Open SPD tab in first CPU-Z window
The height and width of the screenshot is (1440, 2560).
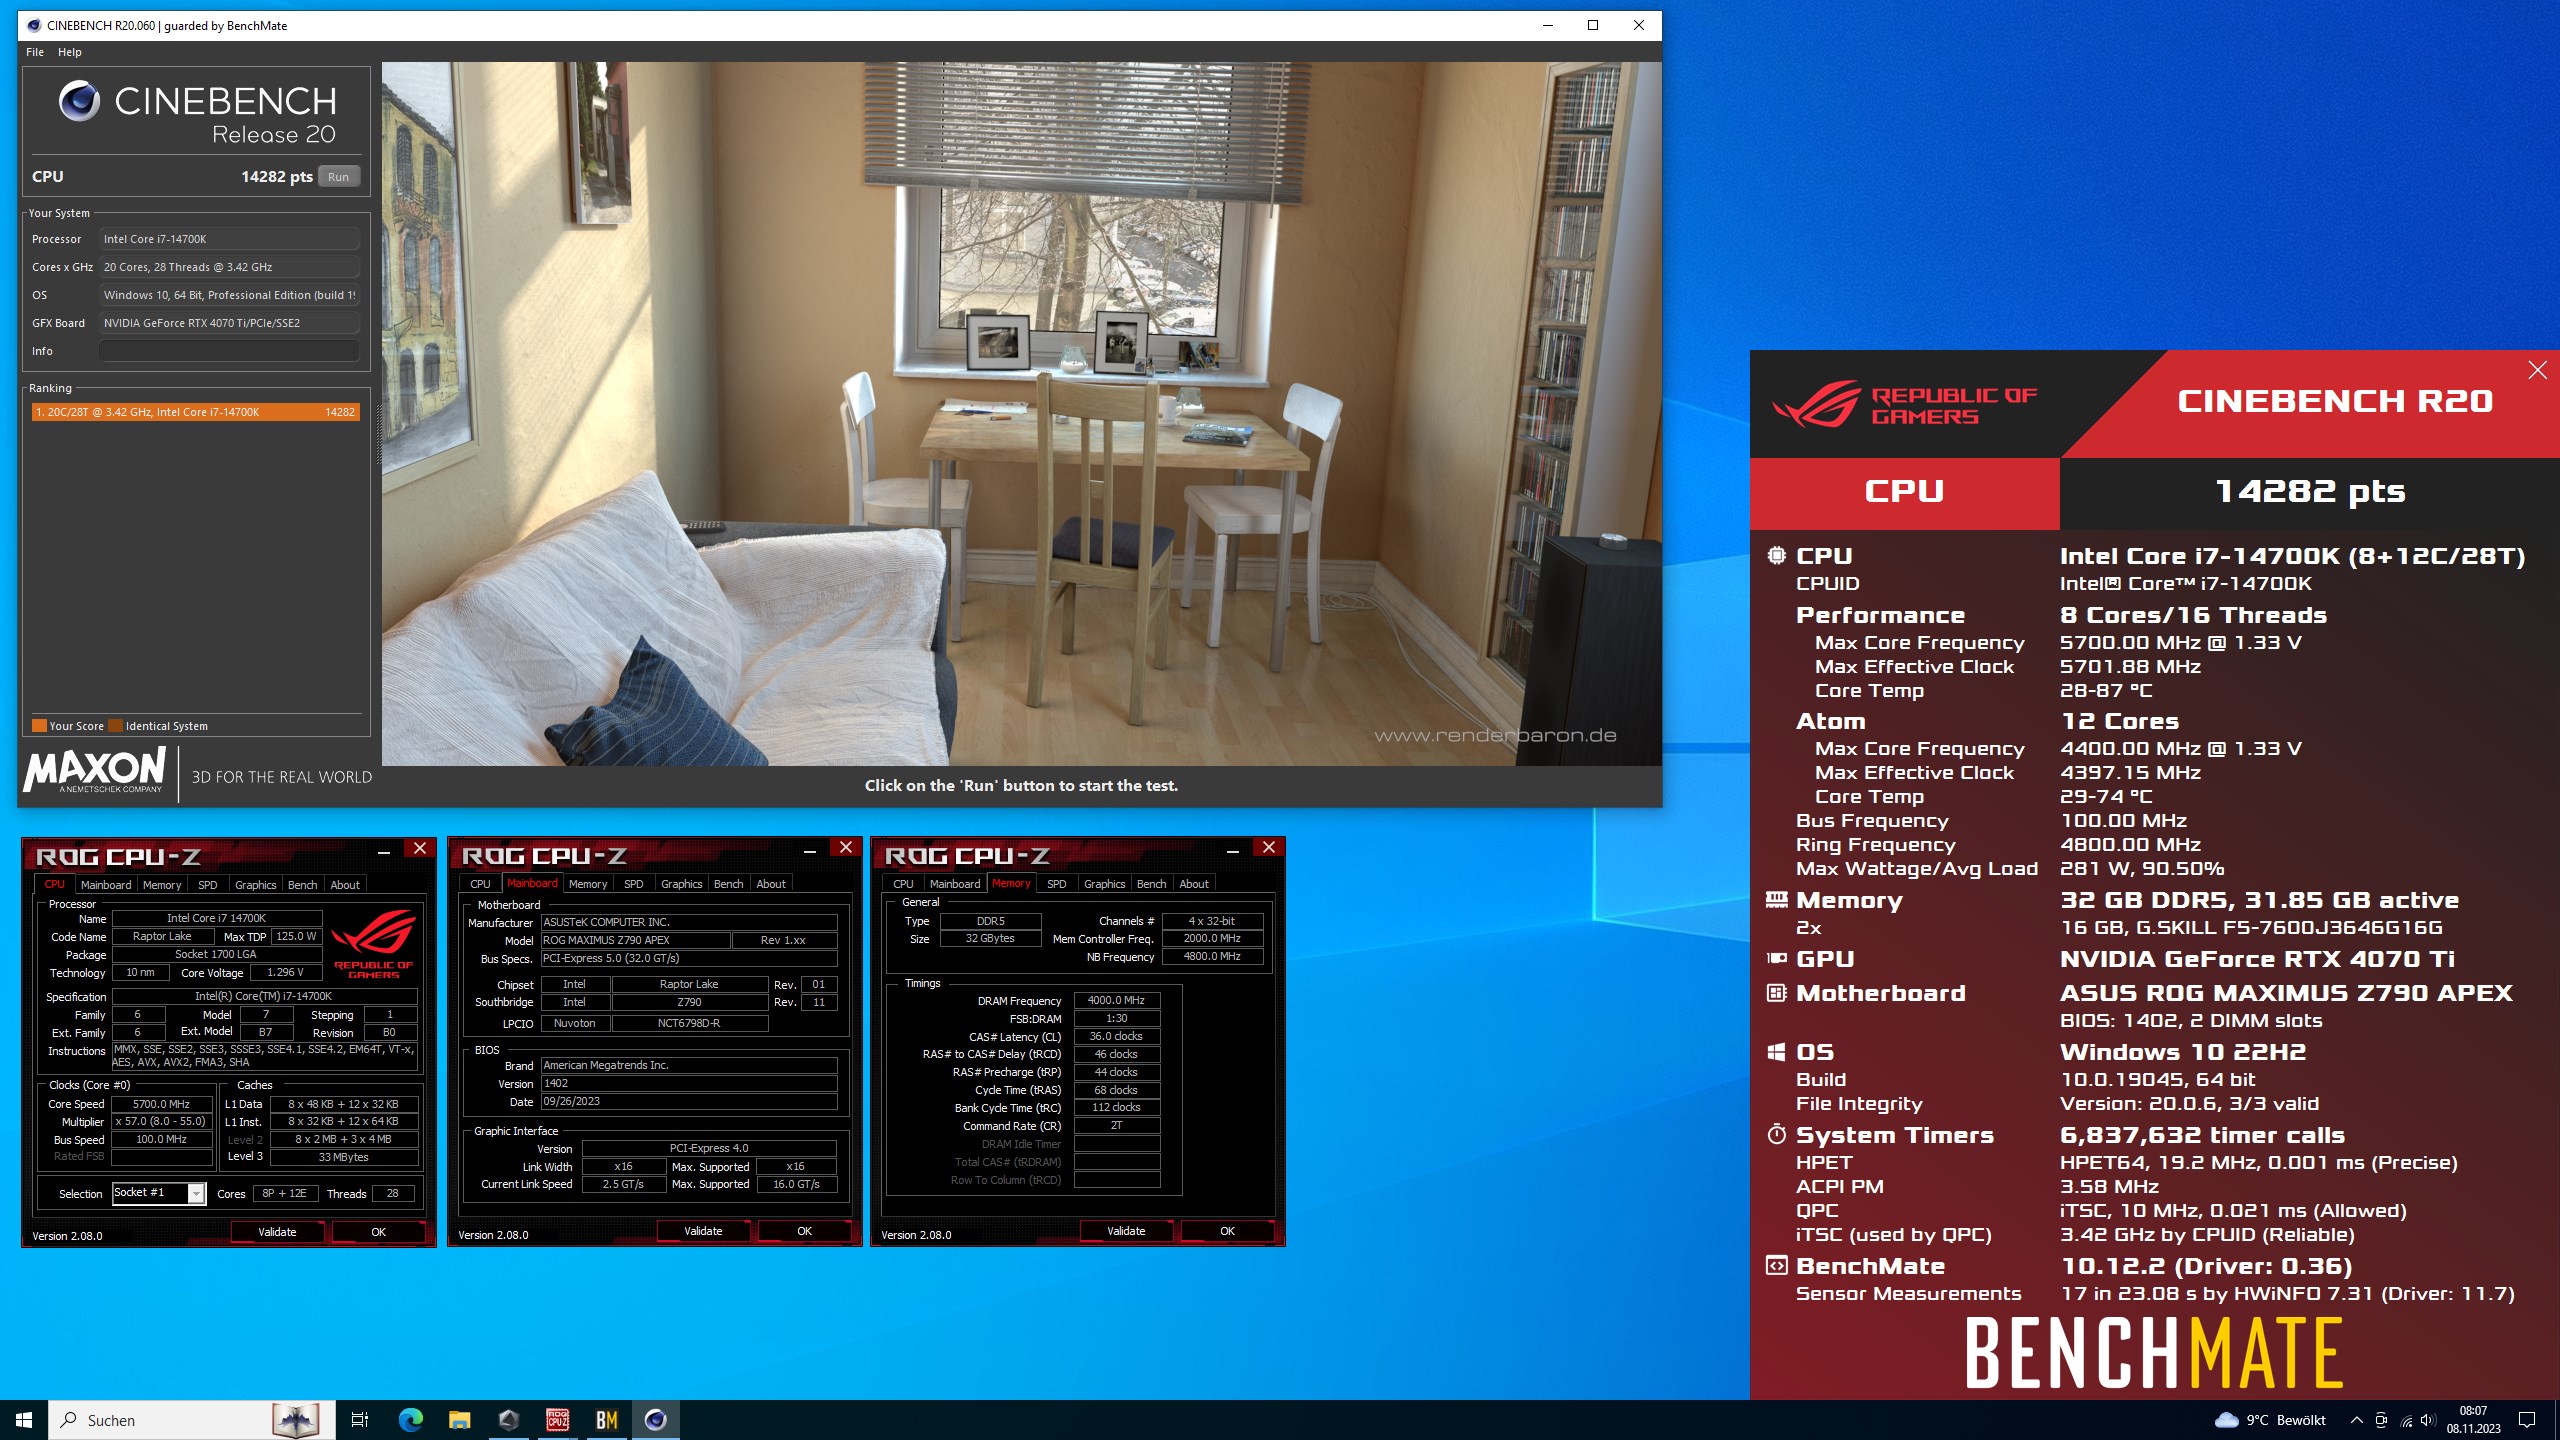click(208, 885)
